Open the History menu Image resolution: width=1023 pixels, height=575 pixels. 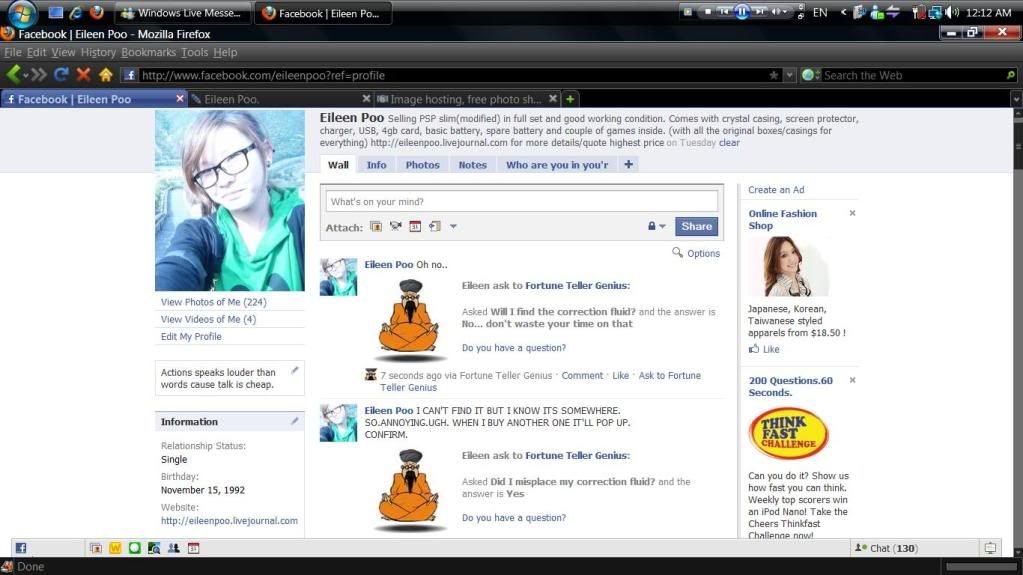click(98, 52)
